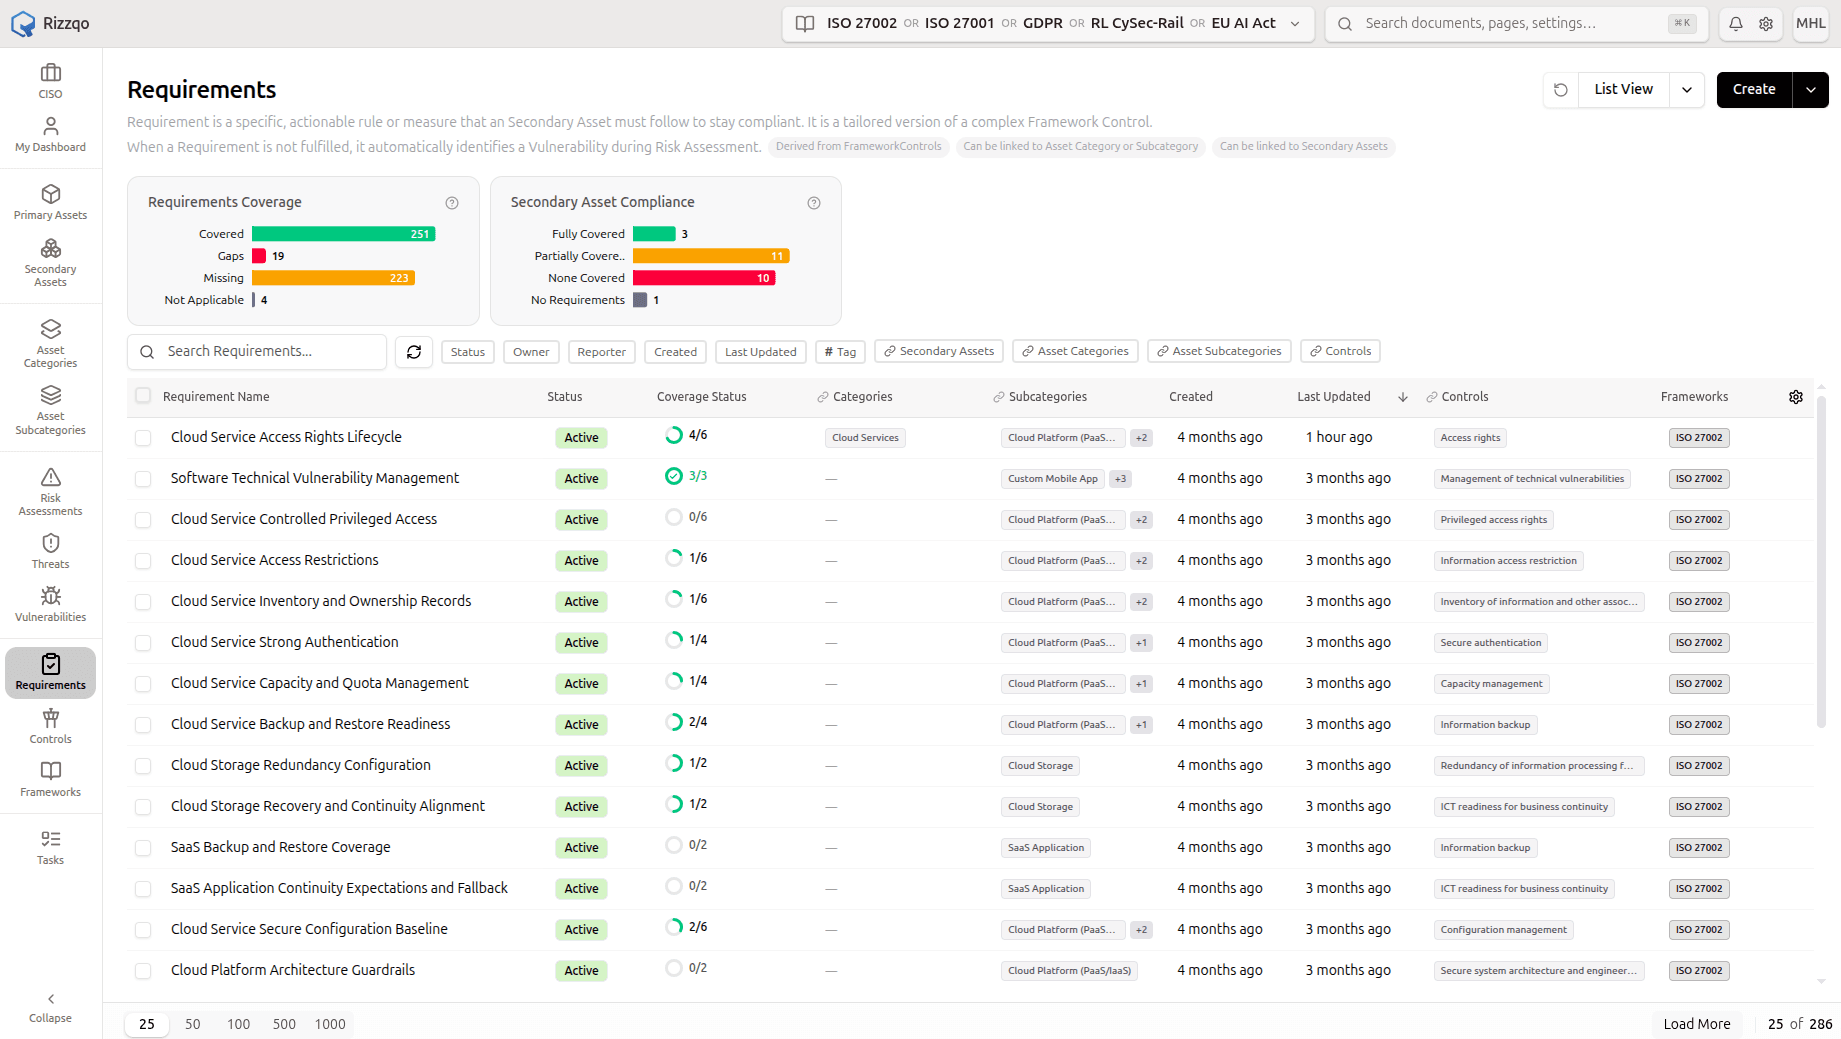The height and width of the screenshot is (1039, 1841).
Task: Open Threats from sidebar
Action: [50, 551]
